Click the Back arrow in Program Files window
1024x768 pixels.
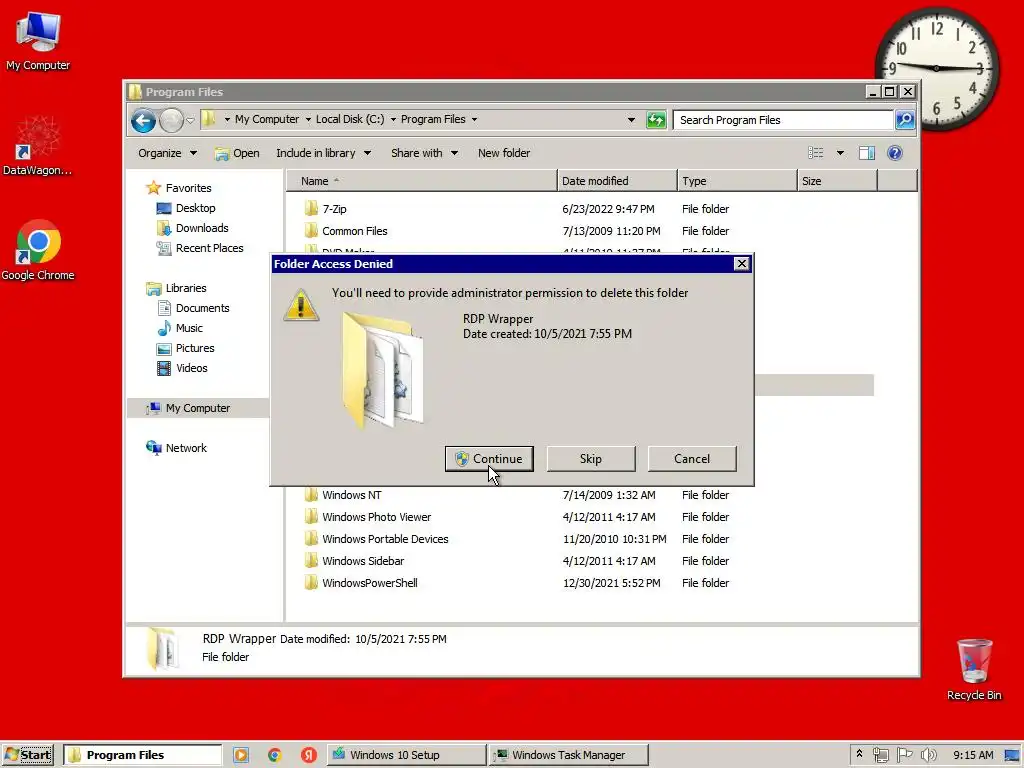click(143, 120)
